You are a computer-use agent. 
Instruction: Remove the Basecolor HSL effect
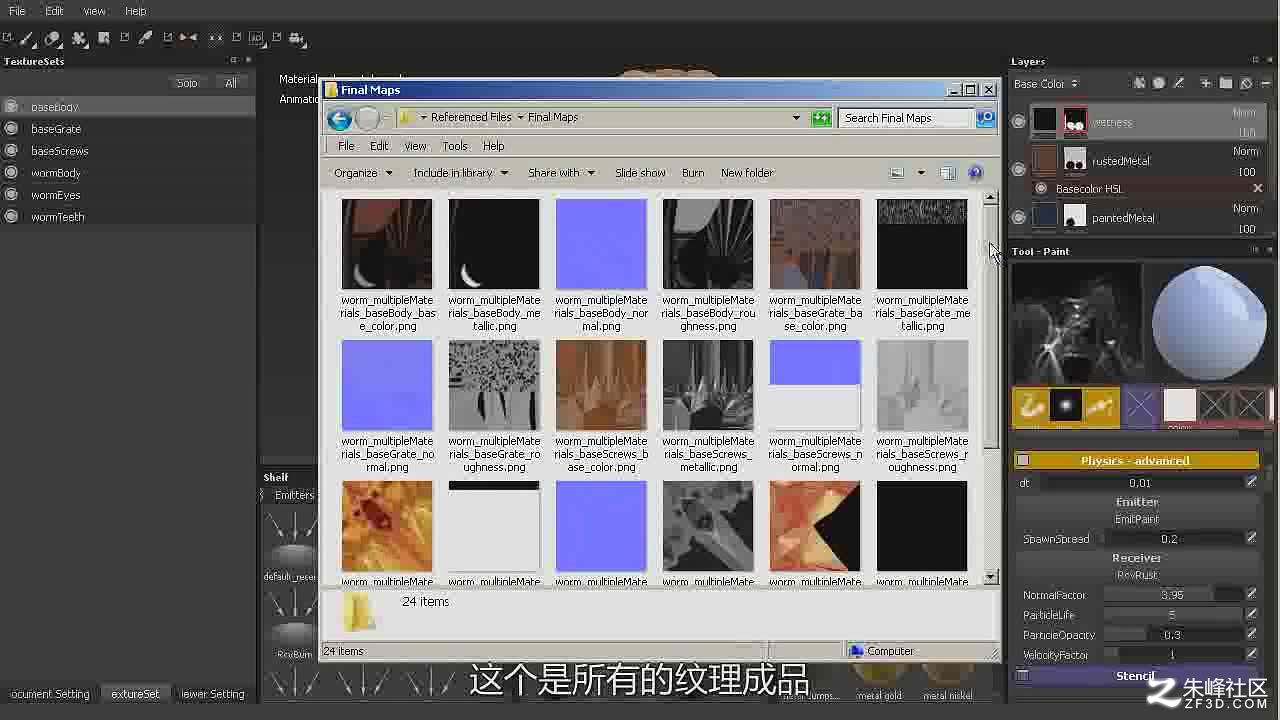tap(1258, 188)
